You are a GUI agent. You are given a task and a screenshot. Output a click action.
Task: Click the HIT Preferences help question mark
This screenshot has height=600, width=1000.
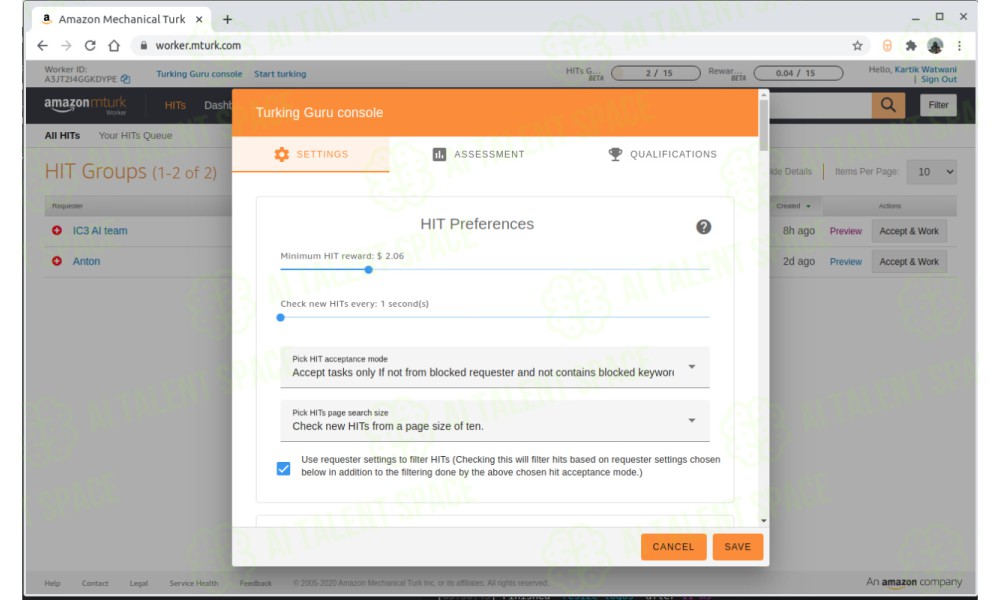[x=703, y=227]
